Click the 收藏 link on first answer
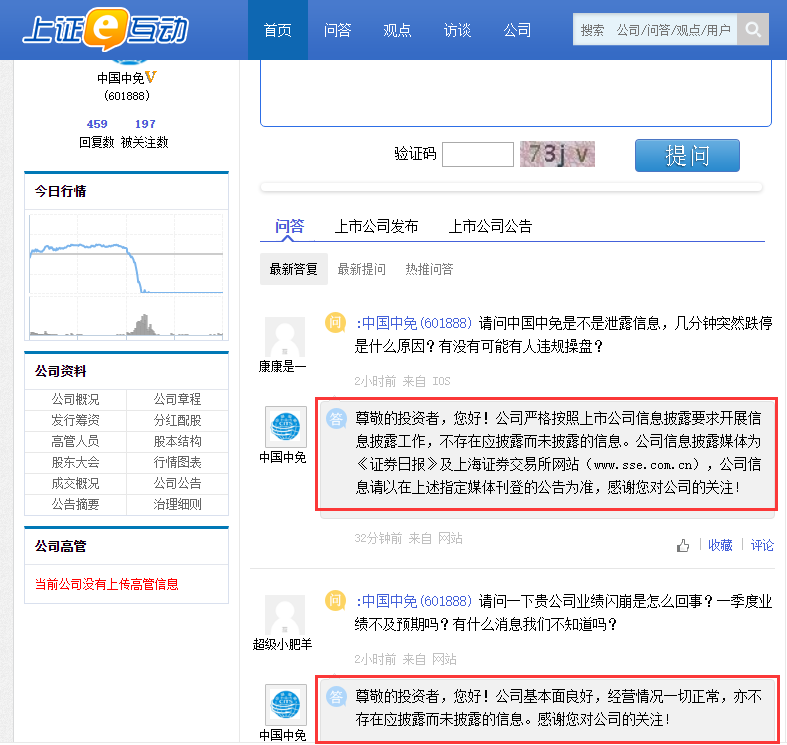Screen dimensions: 787x745 720,545
